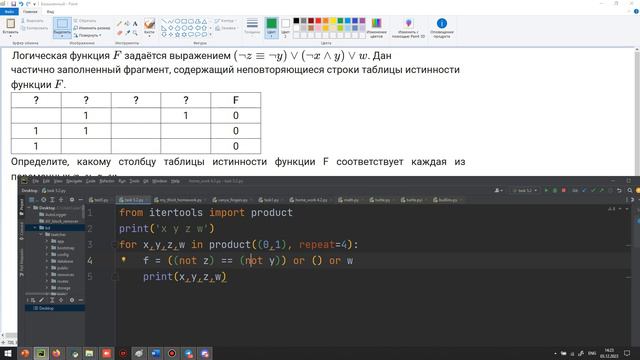The height and width of the screenshot is (360, 640).
Task: Select the AutoLogger folder in tree
Action: (x=53, y=214)
